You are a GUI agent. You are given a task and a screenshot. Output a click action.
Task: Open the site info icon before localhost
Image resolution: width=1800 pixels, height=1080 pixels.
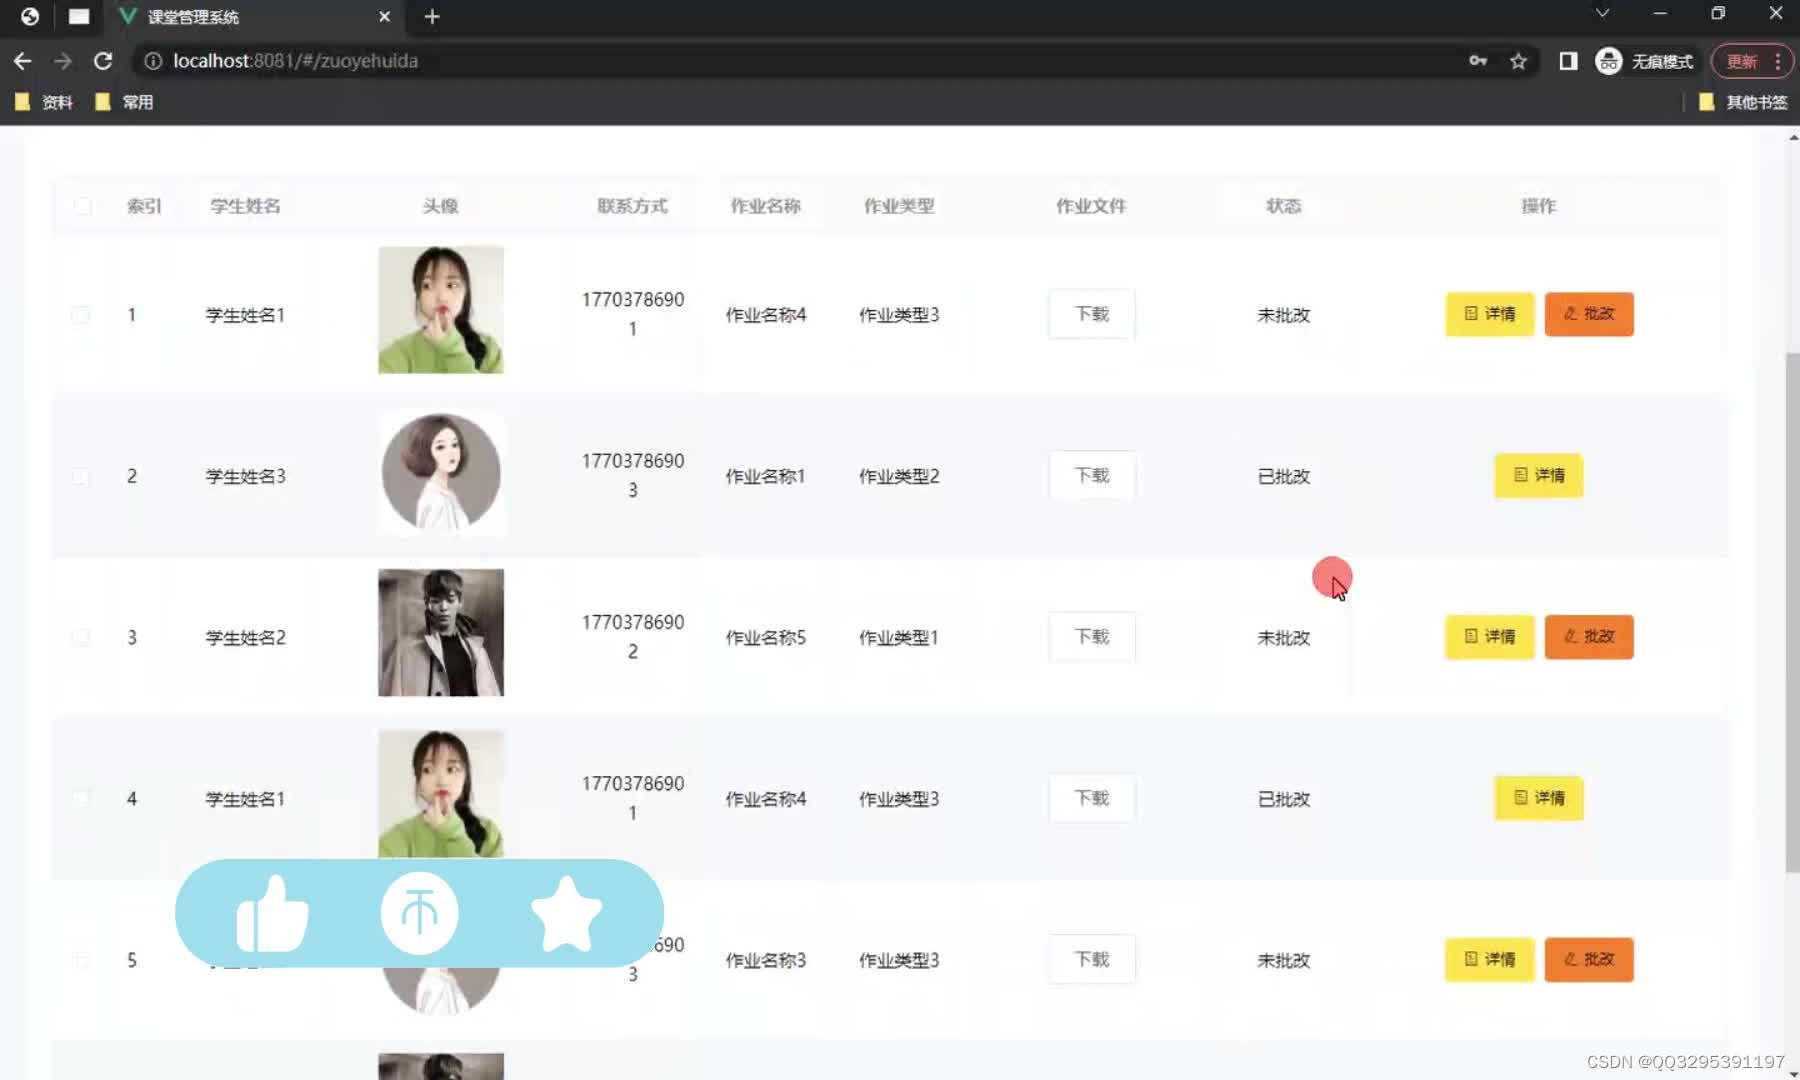(153, 61)
